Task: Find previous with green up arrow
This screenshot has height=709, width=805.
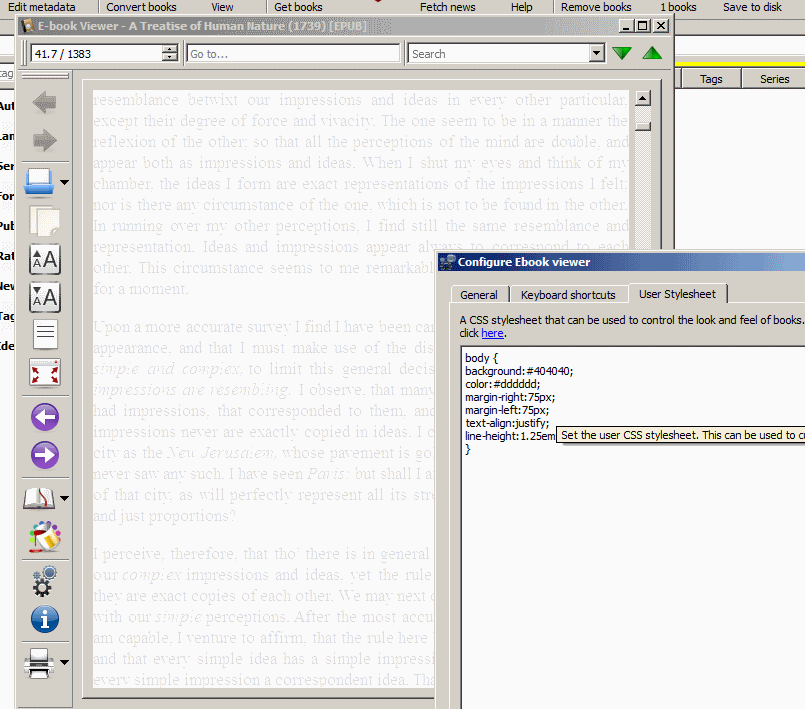Action: [652, 53]
